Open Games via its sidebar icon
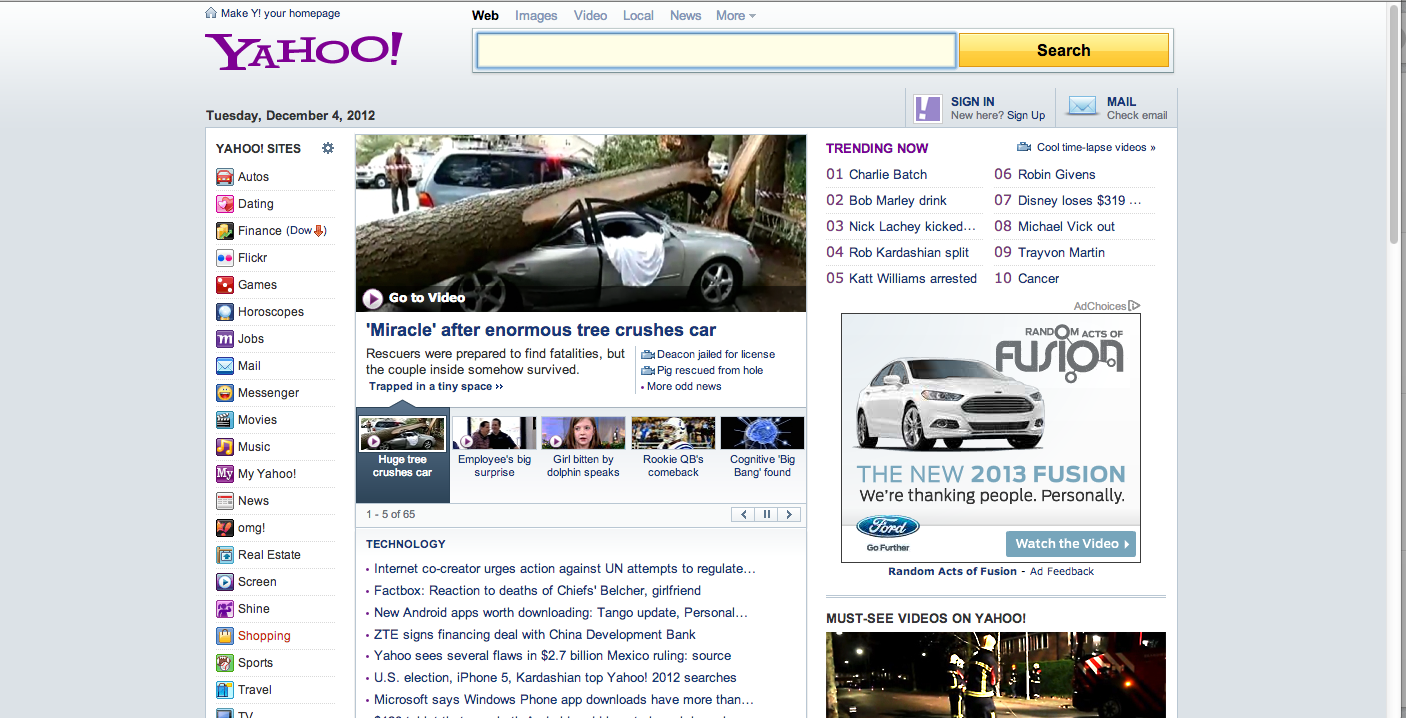The image size is (1406, 718). (x=226, y=284)
